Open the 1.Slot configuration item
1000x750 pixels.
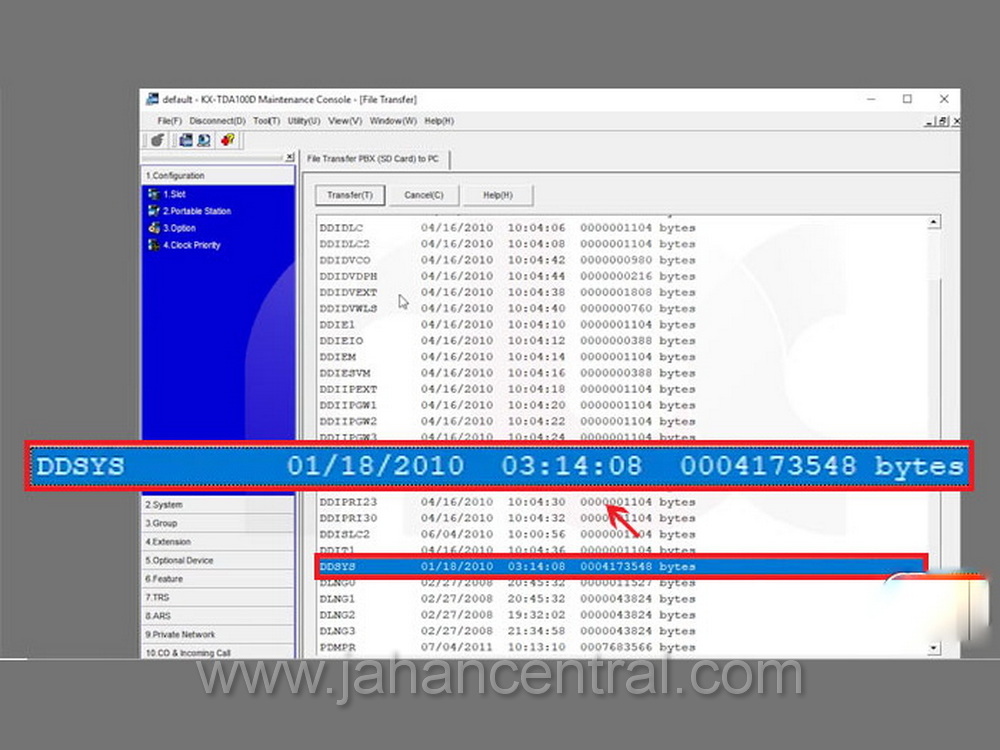(173, 194)
